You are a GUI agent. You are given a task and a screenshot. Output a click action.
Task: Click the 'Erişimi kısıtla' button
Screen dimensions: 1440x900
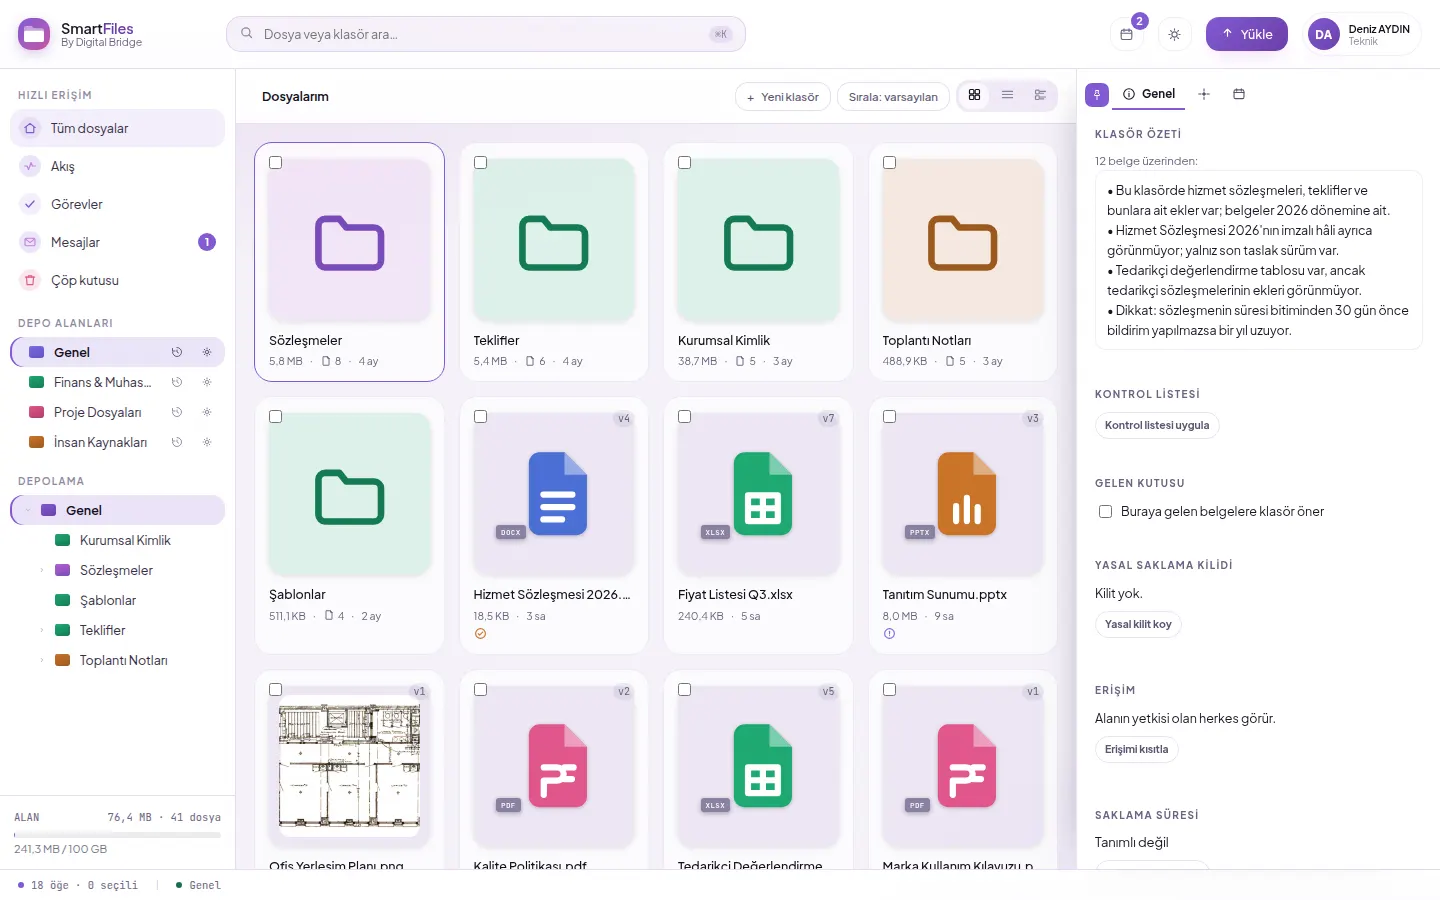1136,749
